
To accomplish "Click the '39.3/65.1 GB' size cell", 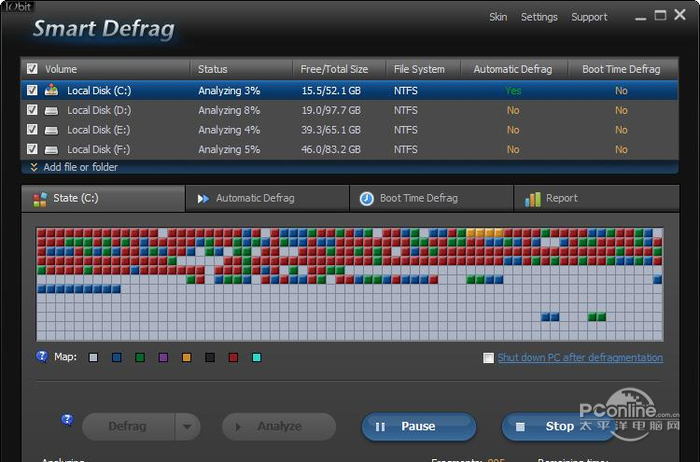I will 331,130.
